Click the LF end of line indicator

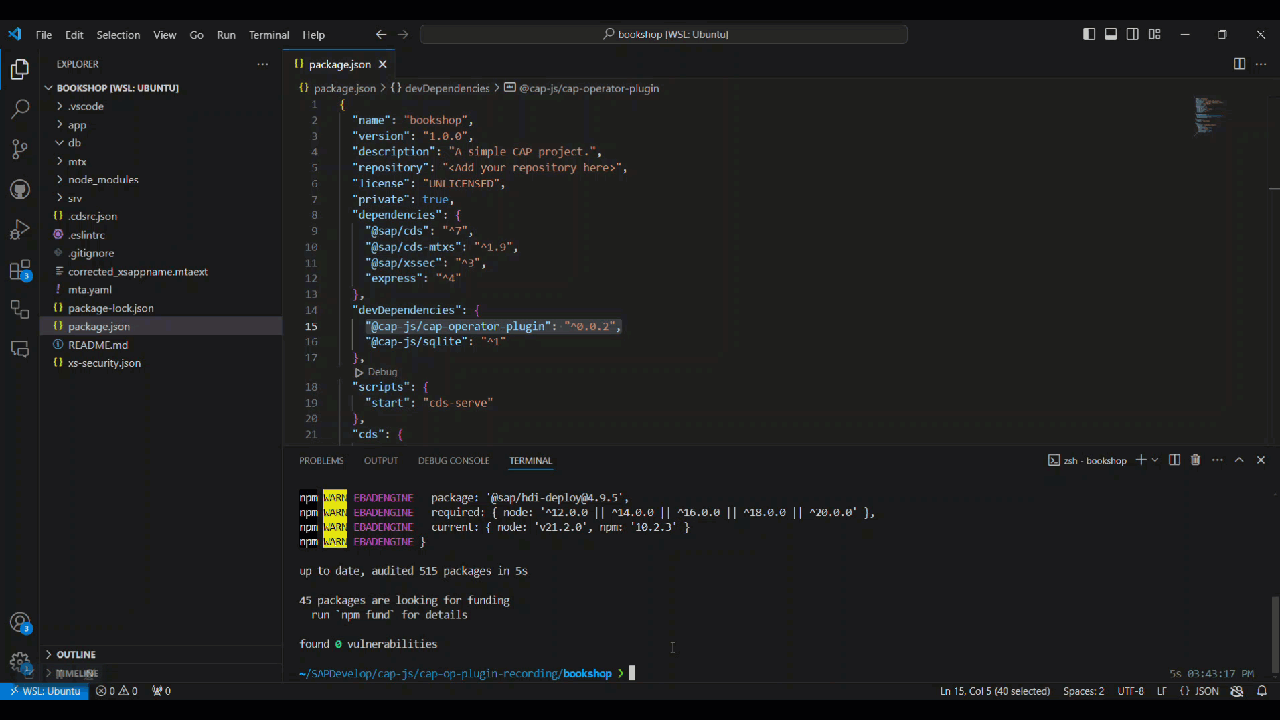point(1162,691)
